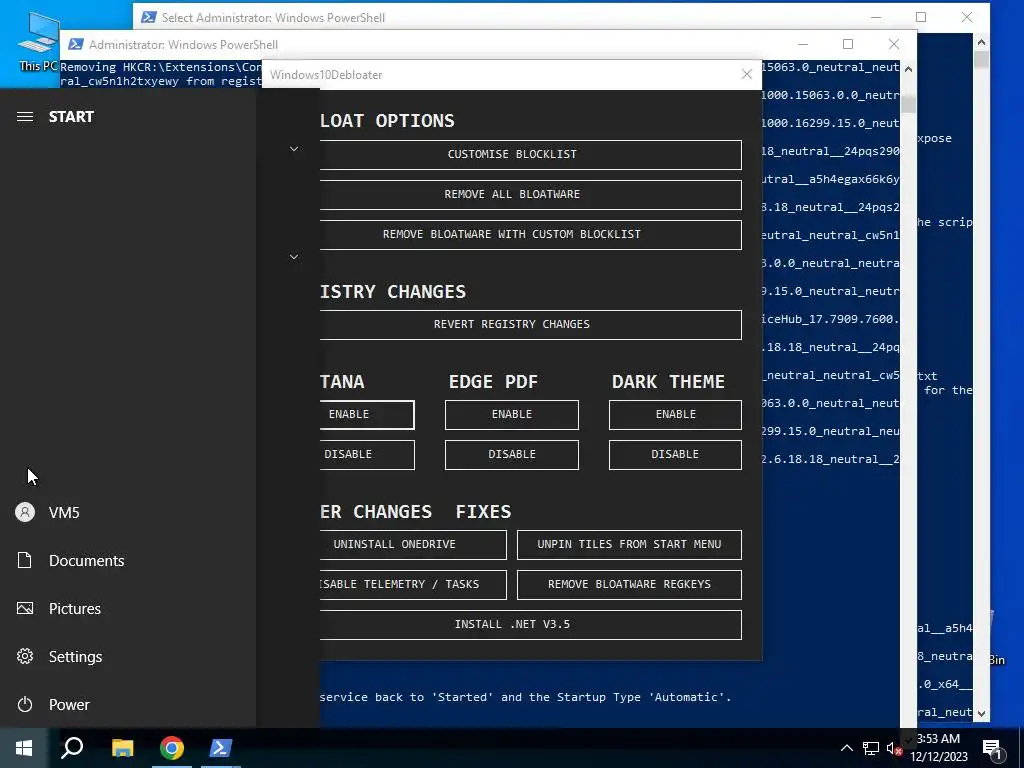Screen dimensions: 1024x768
Task: Disable Cortana
Action: tap(366, 455)
